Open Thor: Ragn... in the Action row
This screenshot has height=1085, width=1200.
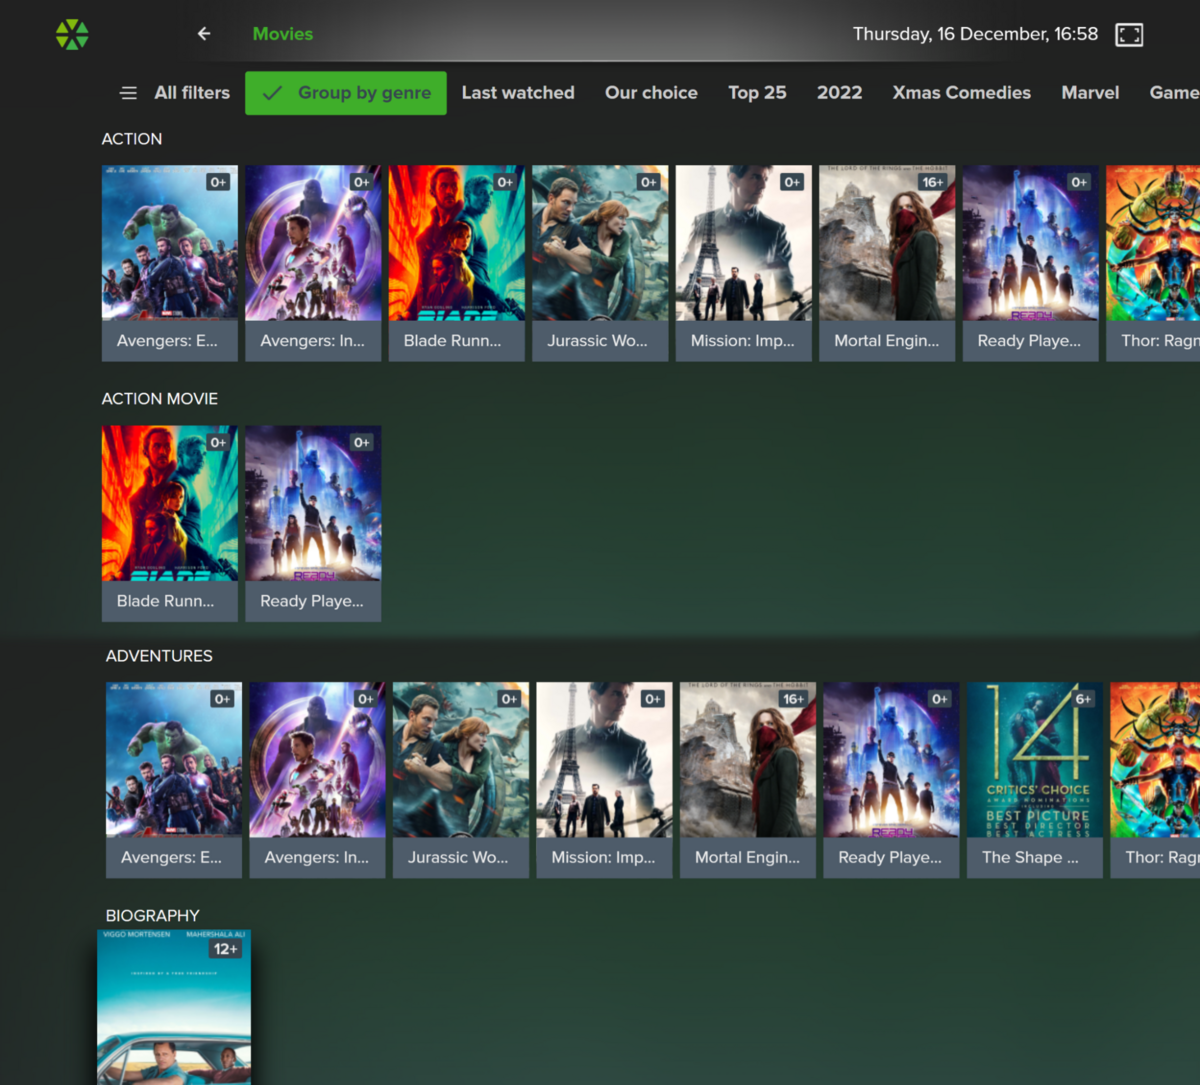pyautogui.click(x=1153, y=263)
